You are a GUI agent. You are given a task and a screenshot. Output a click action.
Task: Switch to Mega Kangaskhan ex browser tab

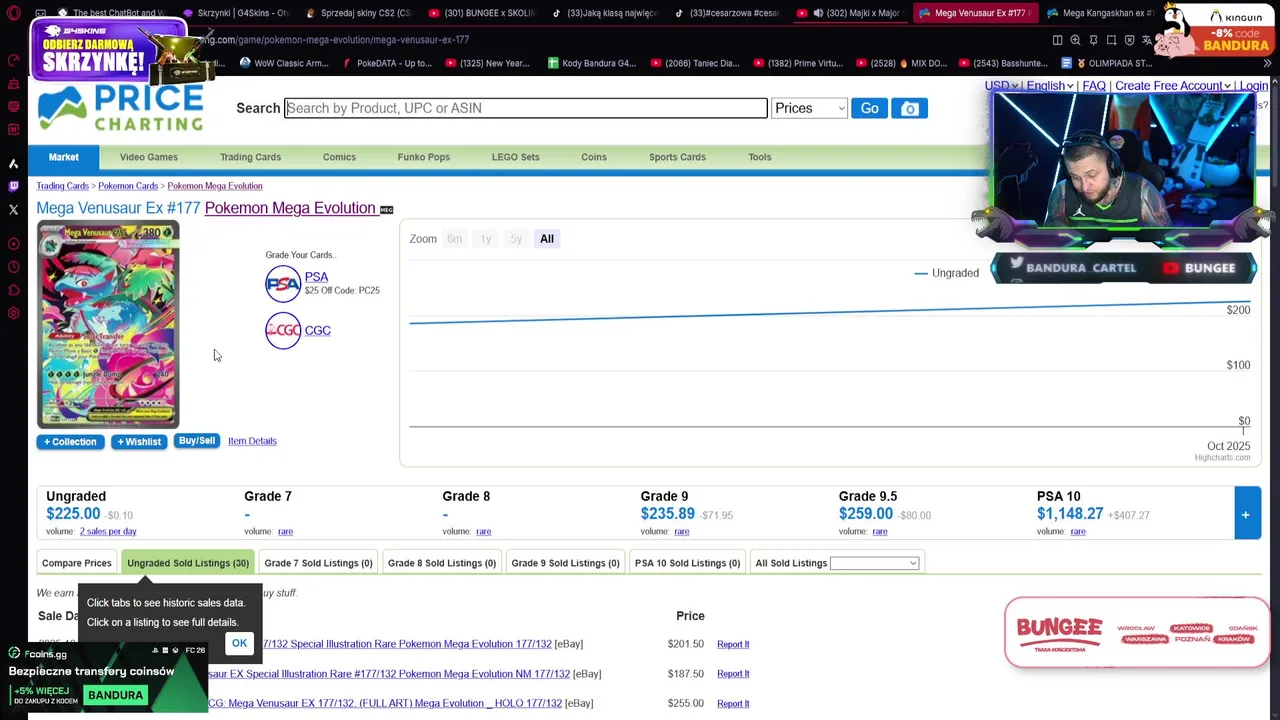point(1100,13)
